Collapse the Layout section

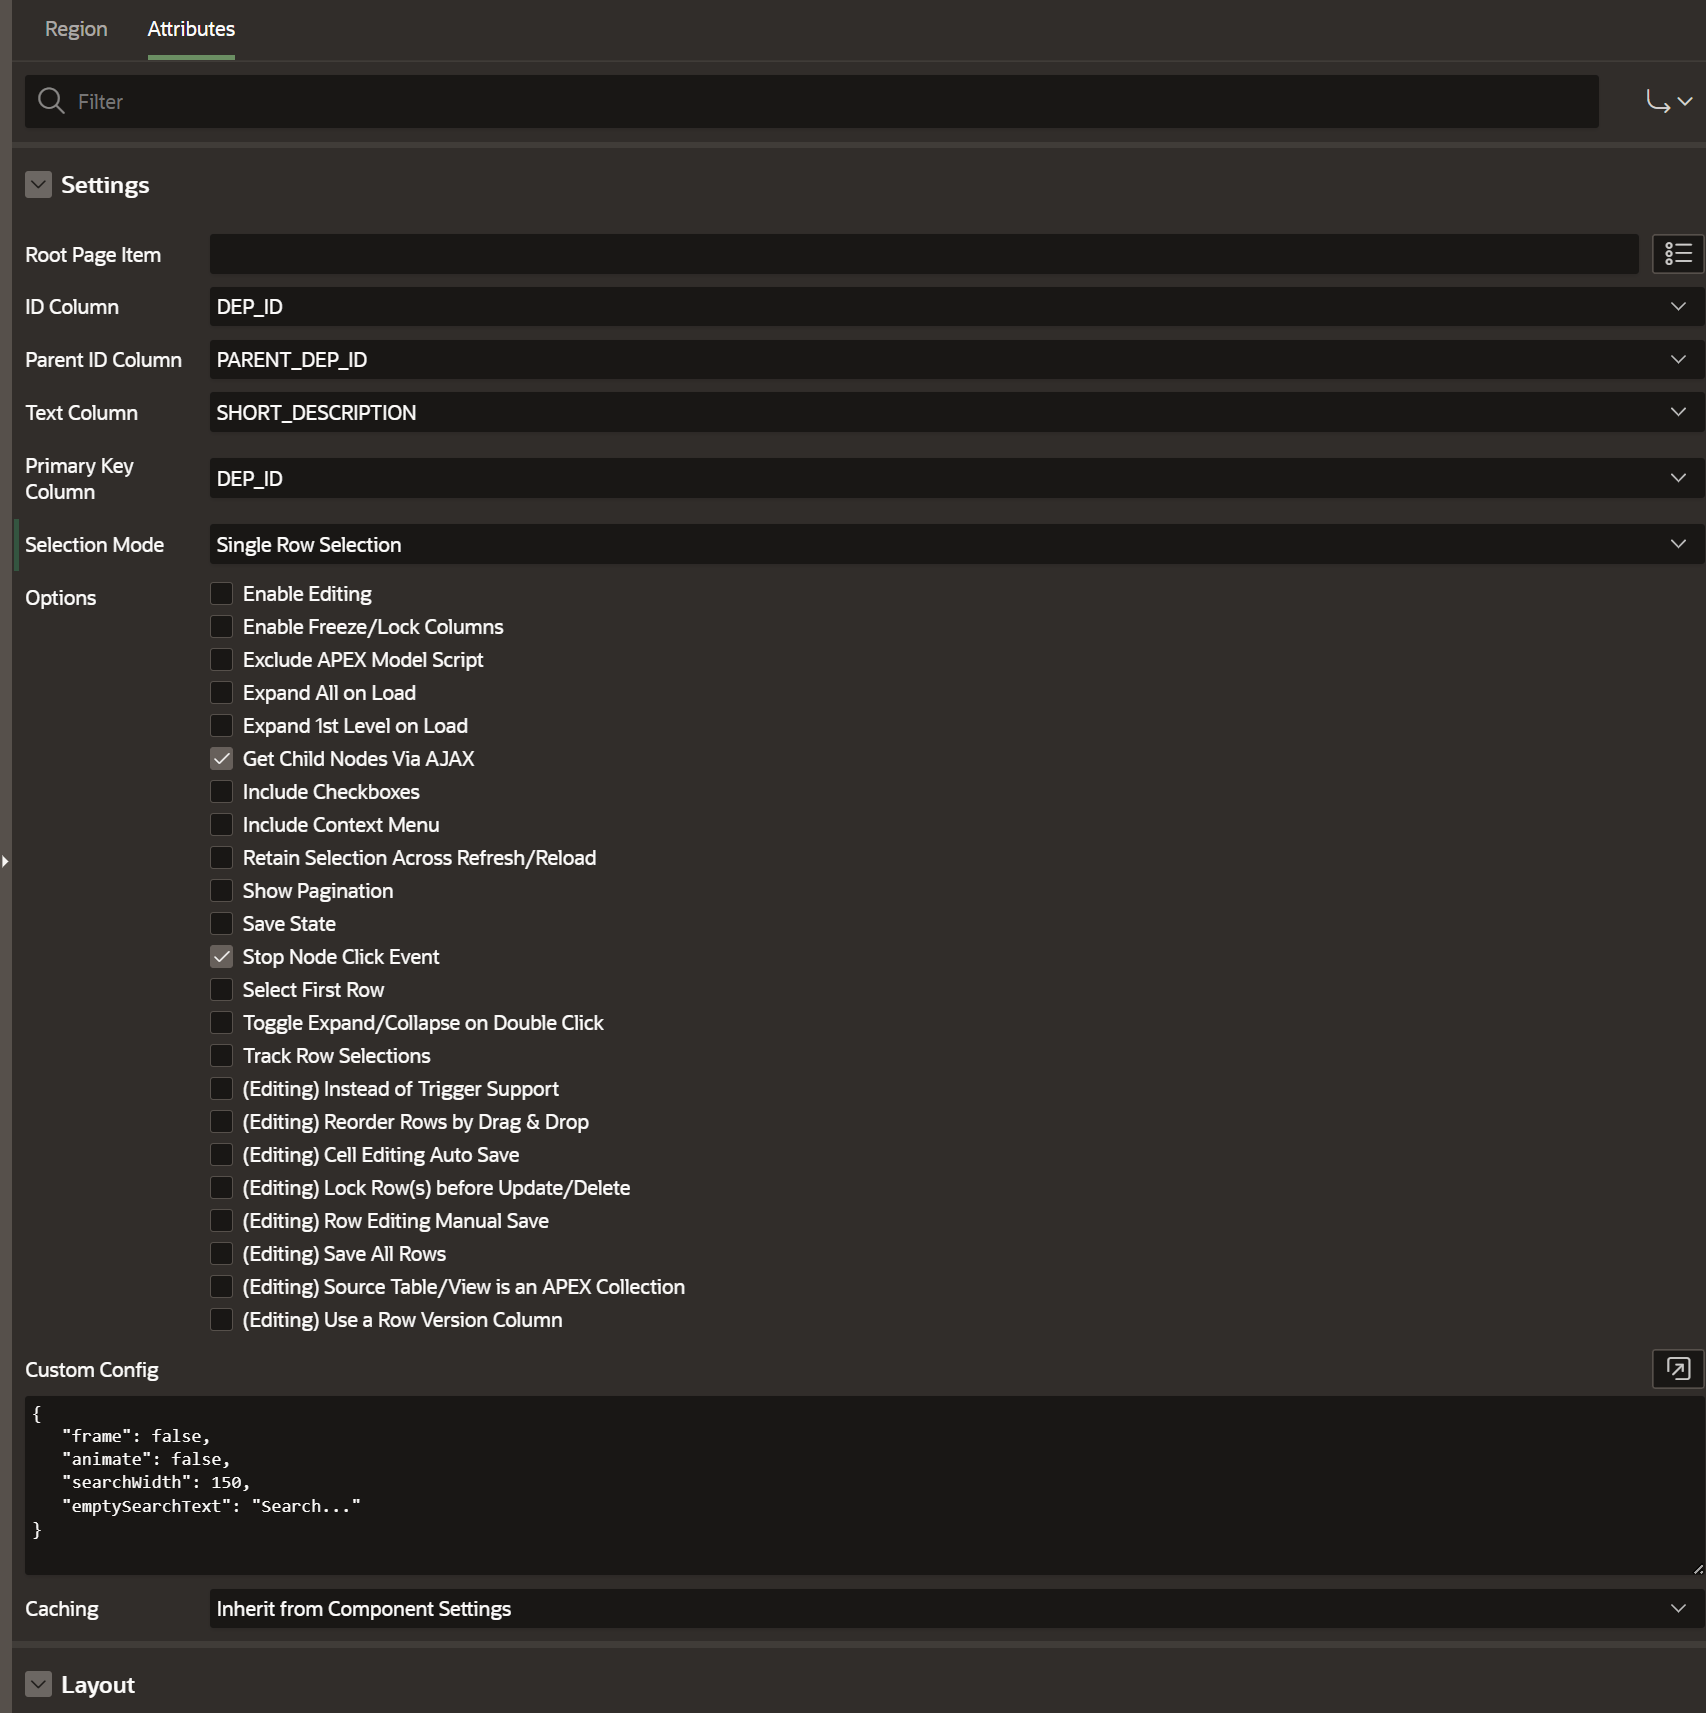[38, 1684]
